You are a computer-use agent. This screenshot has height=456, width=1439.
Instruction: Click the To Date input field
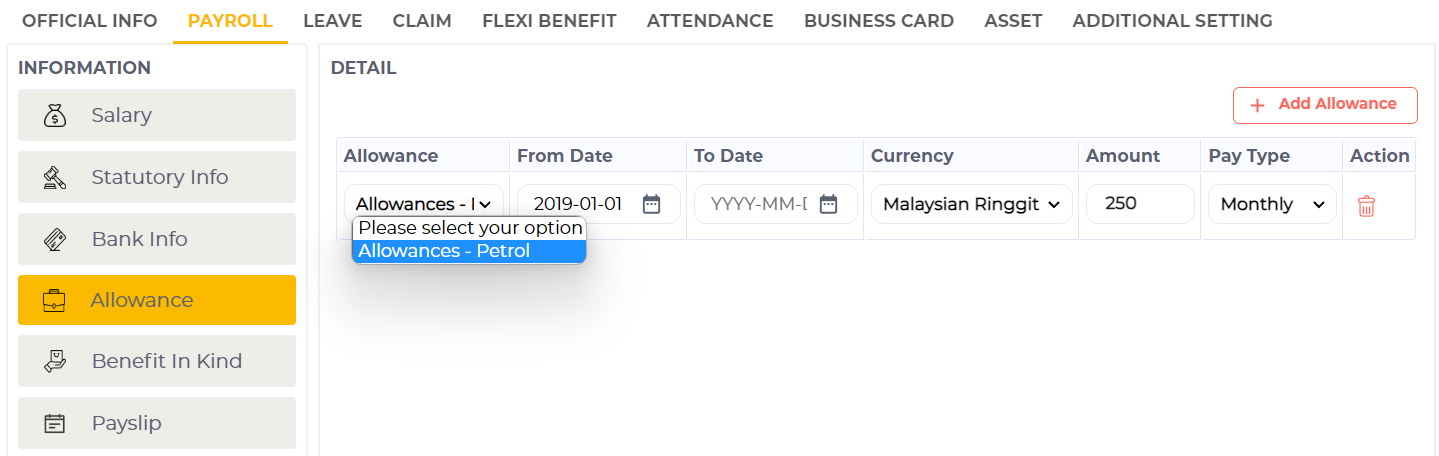(758, 204)
